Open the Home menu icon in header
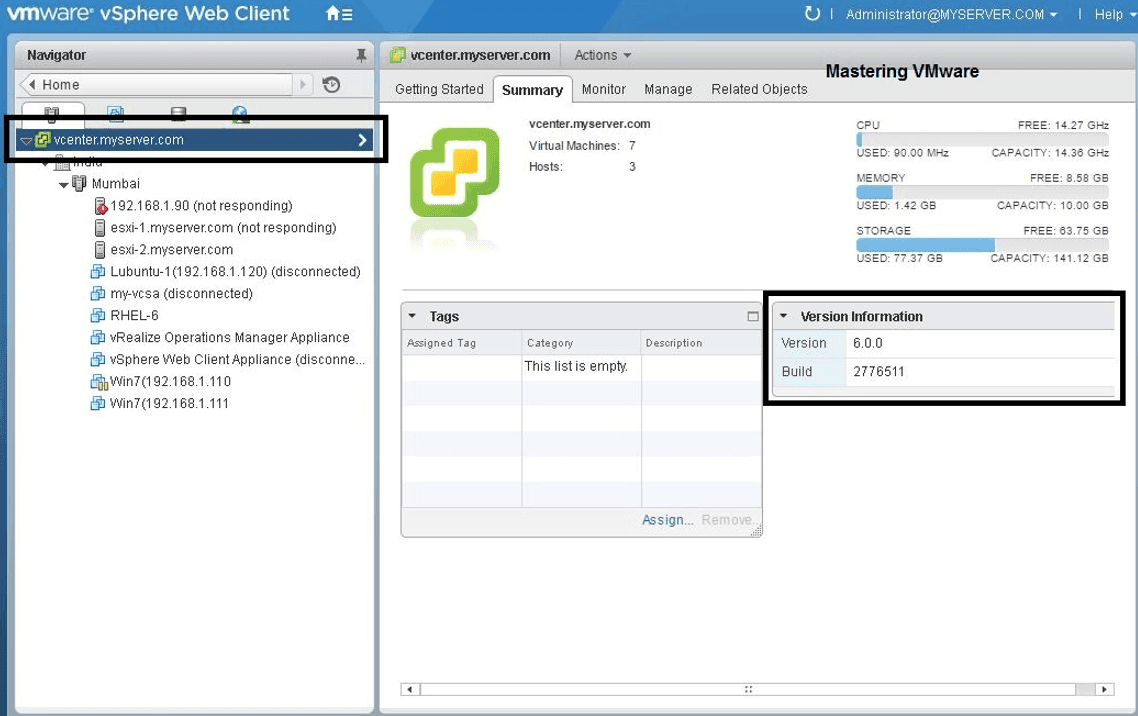This screenshot has height=716, width=1138. point(339,14)
